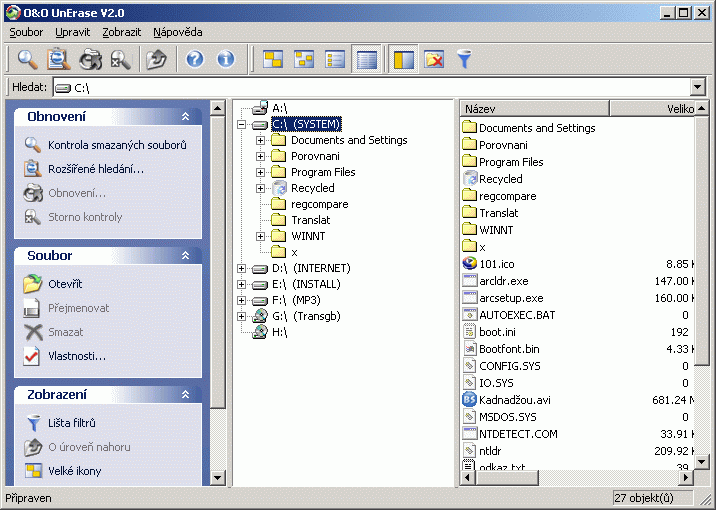Switch to large icons view in toolbar
Screen dimensions: 716x510
pos(273,60)
